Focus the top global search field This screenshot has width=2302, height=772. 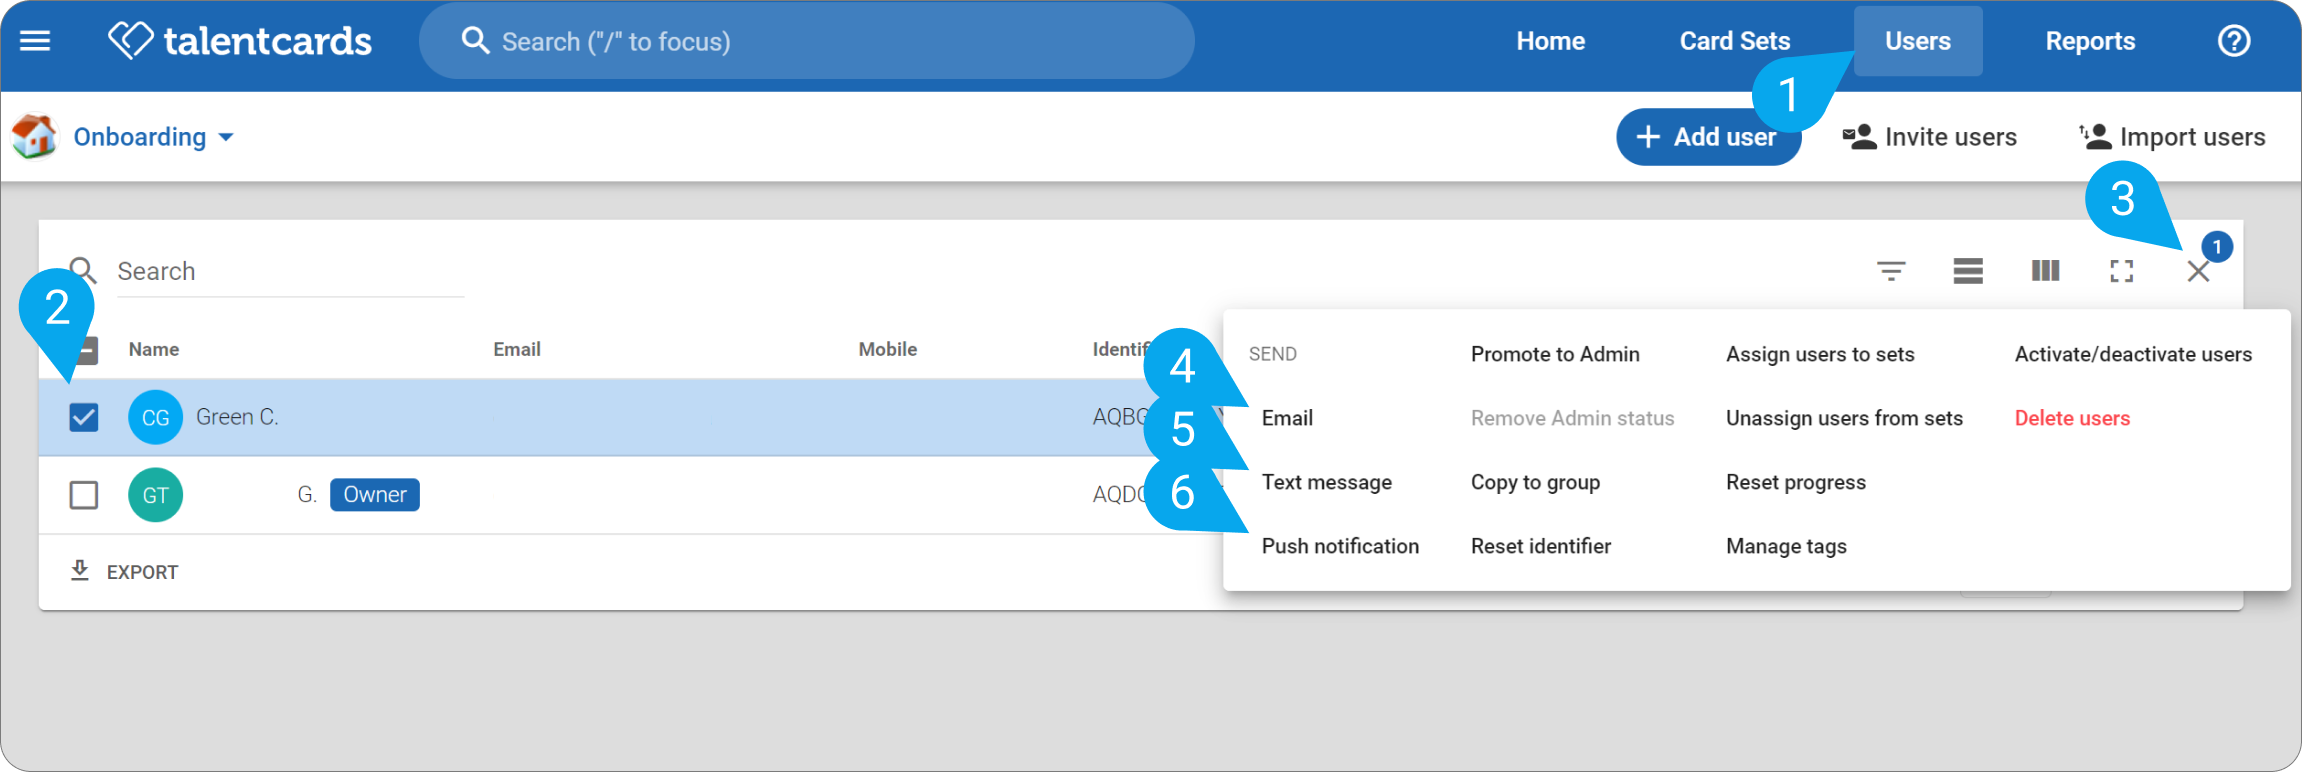(806, 41)
